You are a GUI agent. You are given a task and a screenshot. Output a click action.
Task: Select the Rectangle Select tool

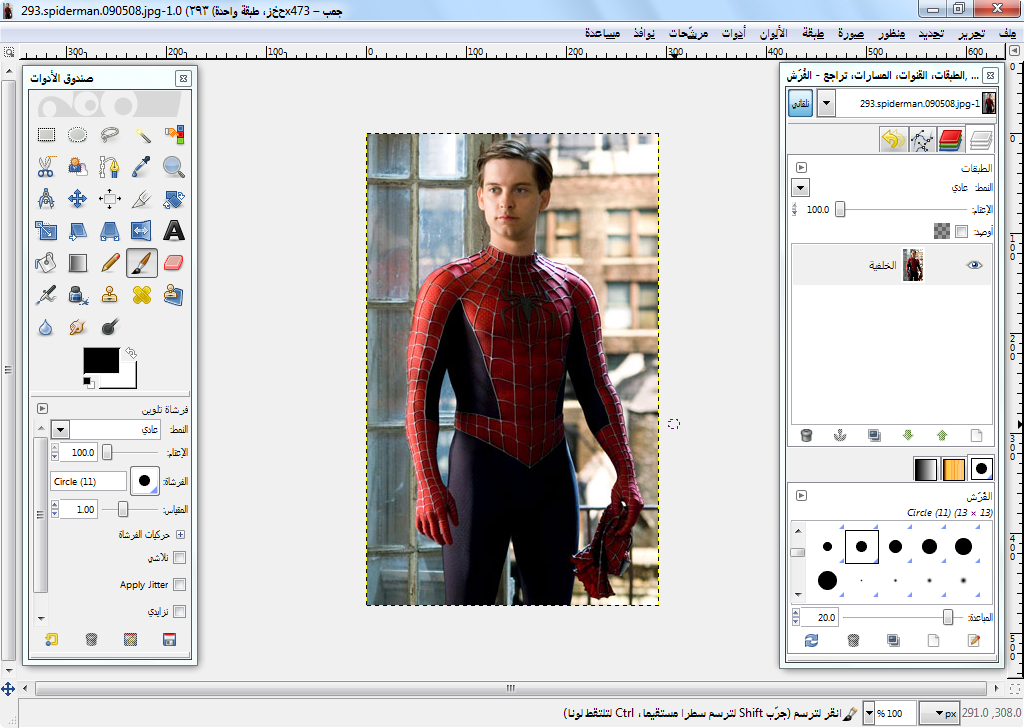pos(46,135)
